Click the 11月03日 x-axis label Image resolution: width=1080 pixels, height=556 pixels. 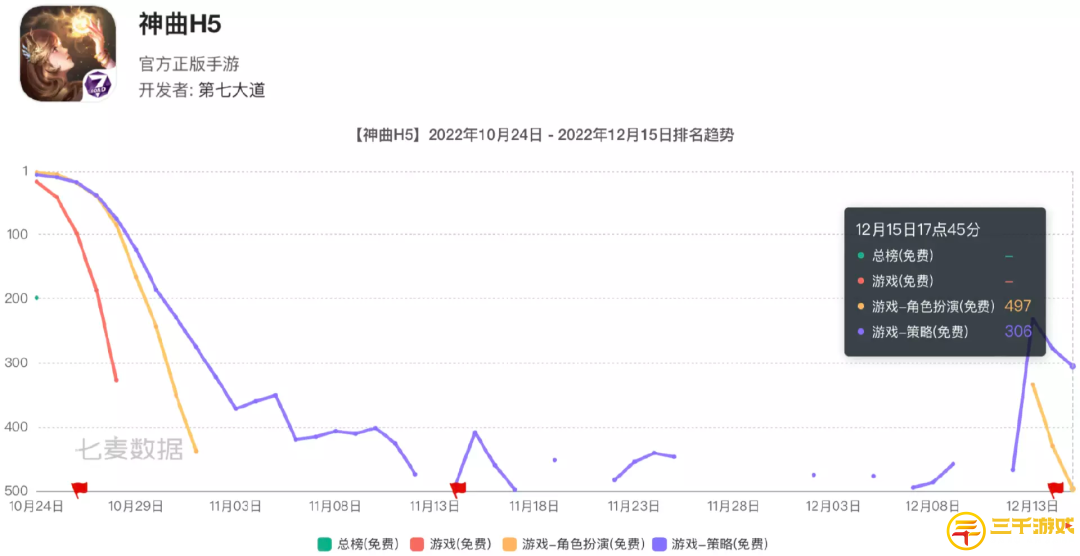pyautogui.click(x=234, y=506)
